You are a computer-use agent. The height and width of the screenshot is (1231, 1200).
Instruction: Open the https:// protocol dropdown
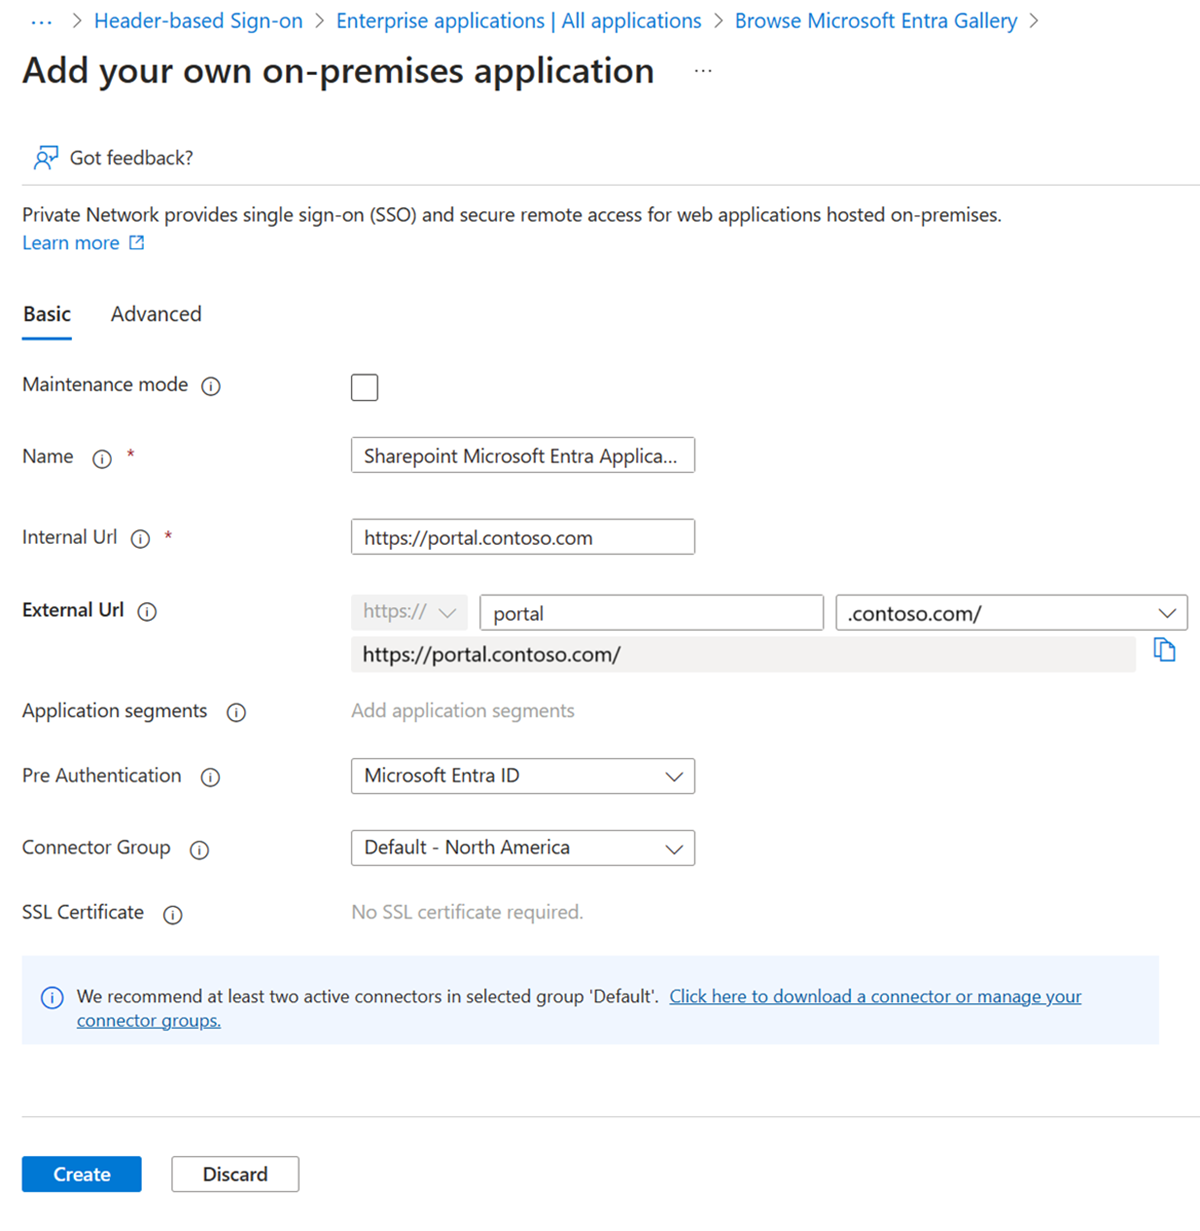[x=409, y=612]
